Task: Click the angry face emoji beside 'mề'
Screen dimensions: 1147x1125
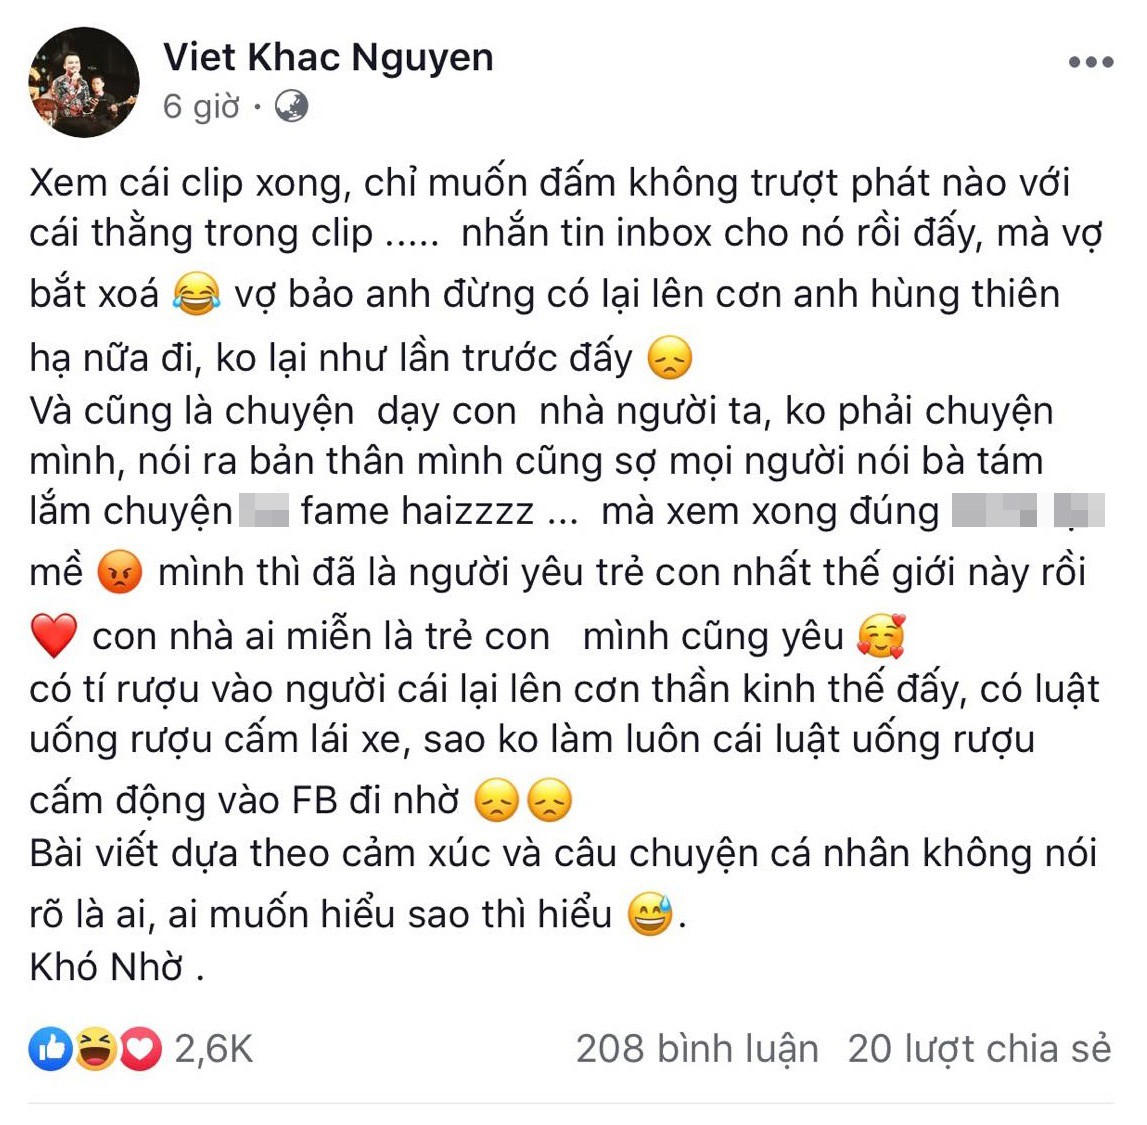Action: (118, 570)
